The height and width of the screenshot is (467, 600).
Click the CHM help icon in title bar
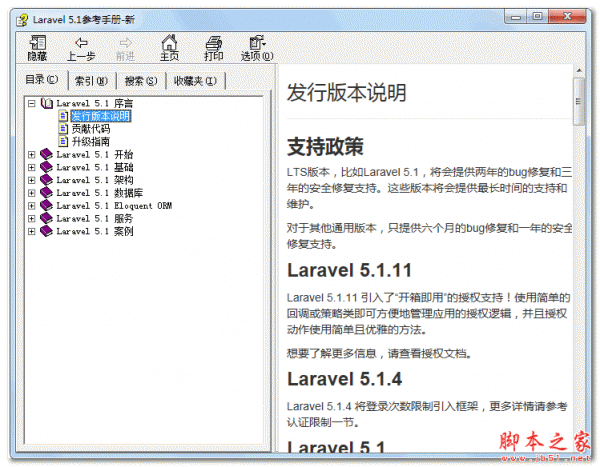[x=22, y=20]
